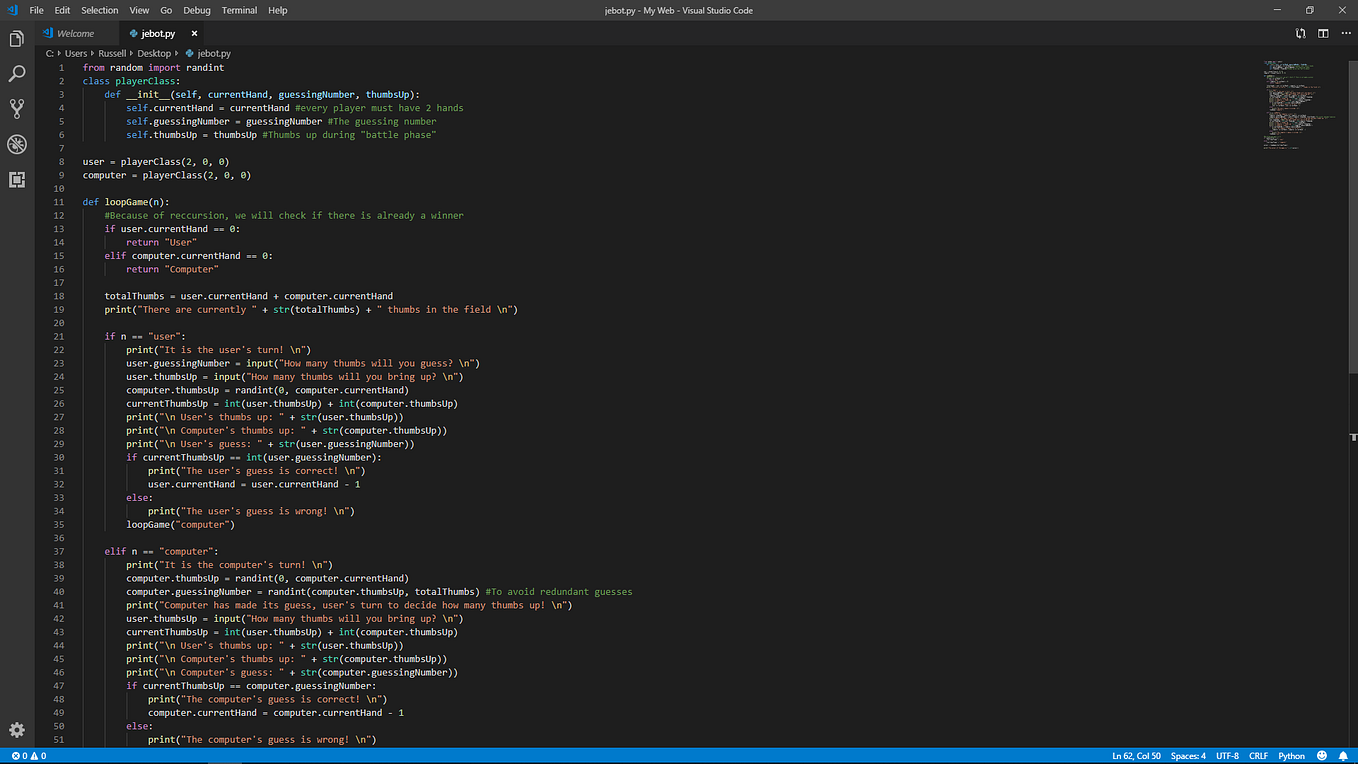
Task: Open Source Control from the activity bar
Action: (x=16, y=108)
